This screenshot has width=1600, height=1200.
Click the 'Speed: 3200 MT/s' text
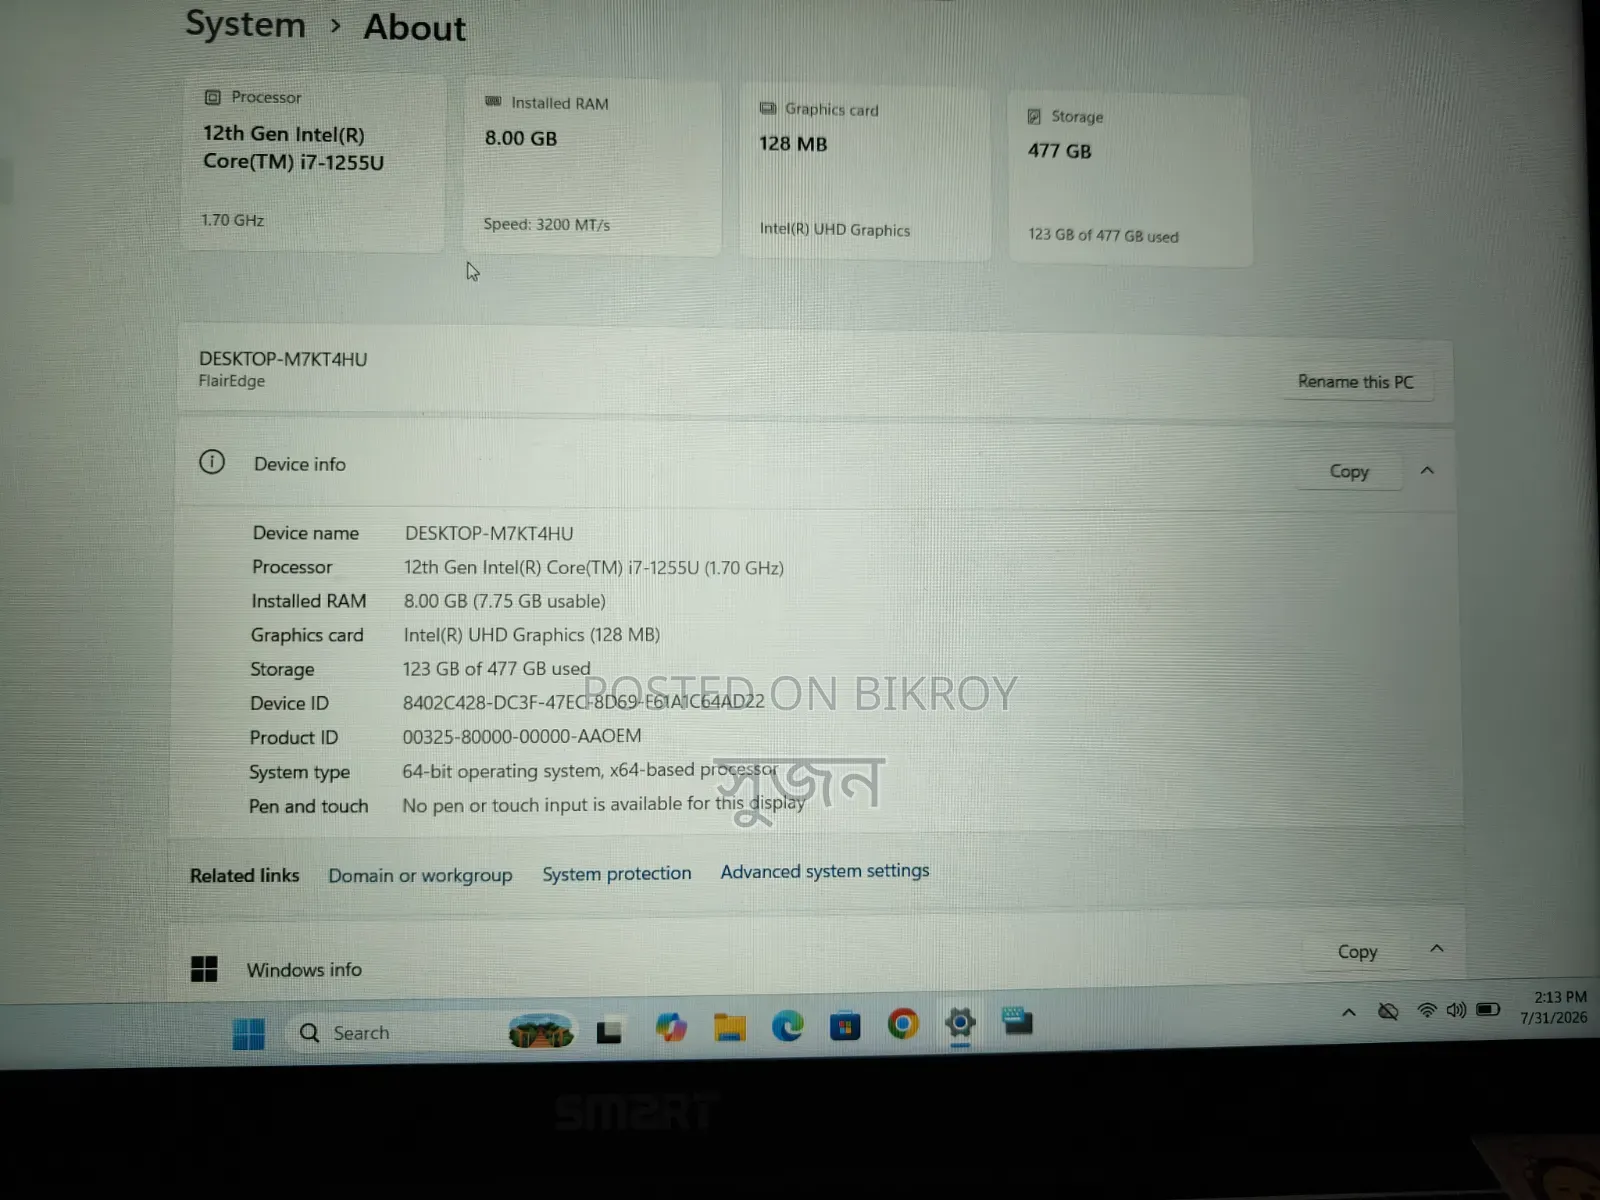546,225
